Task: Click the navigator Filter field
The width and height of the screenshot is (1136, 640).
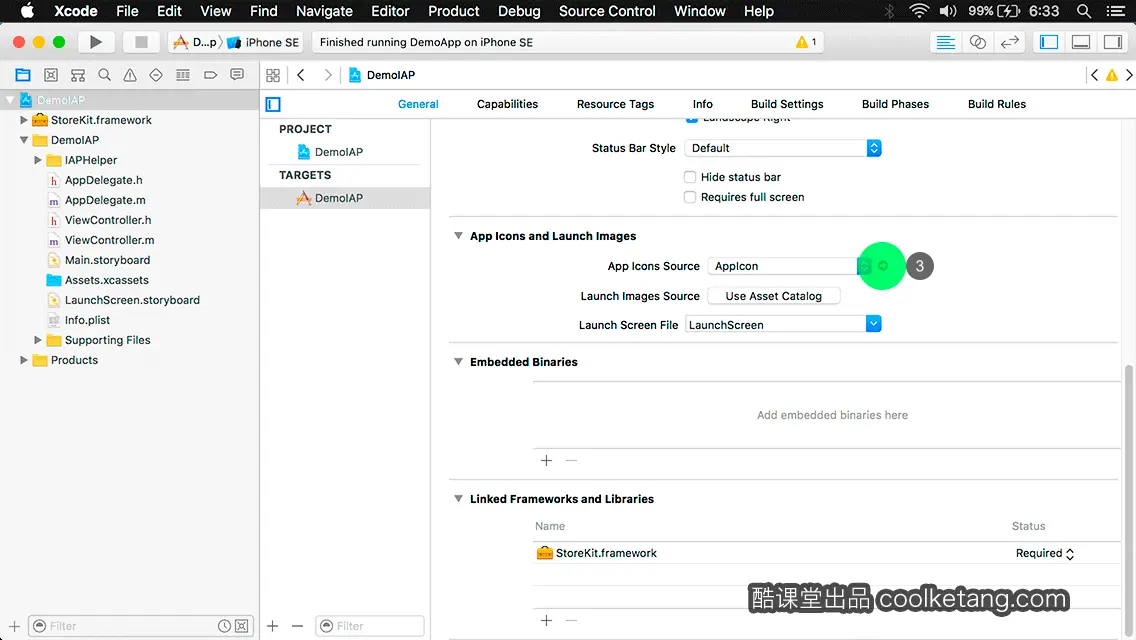Action: pos(129,626)
